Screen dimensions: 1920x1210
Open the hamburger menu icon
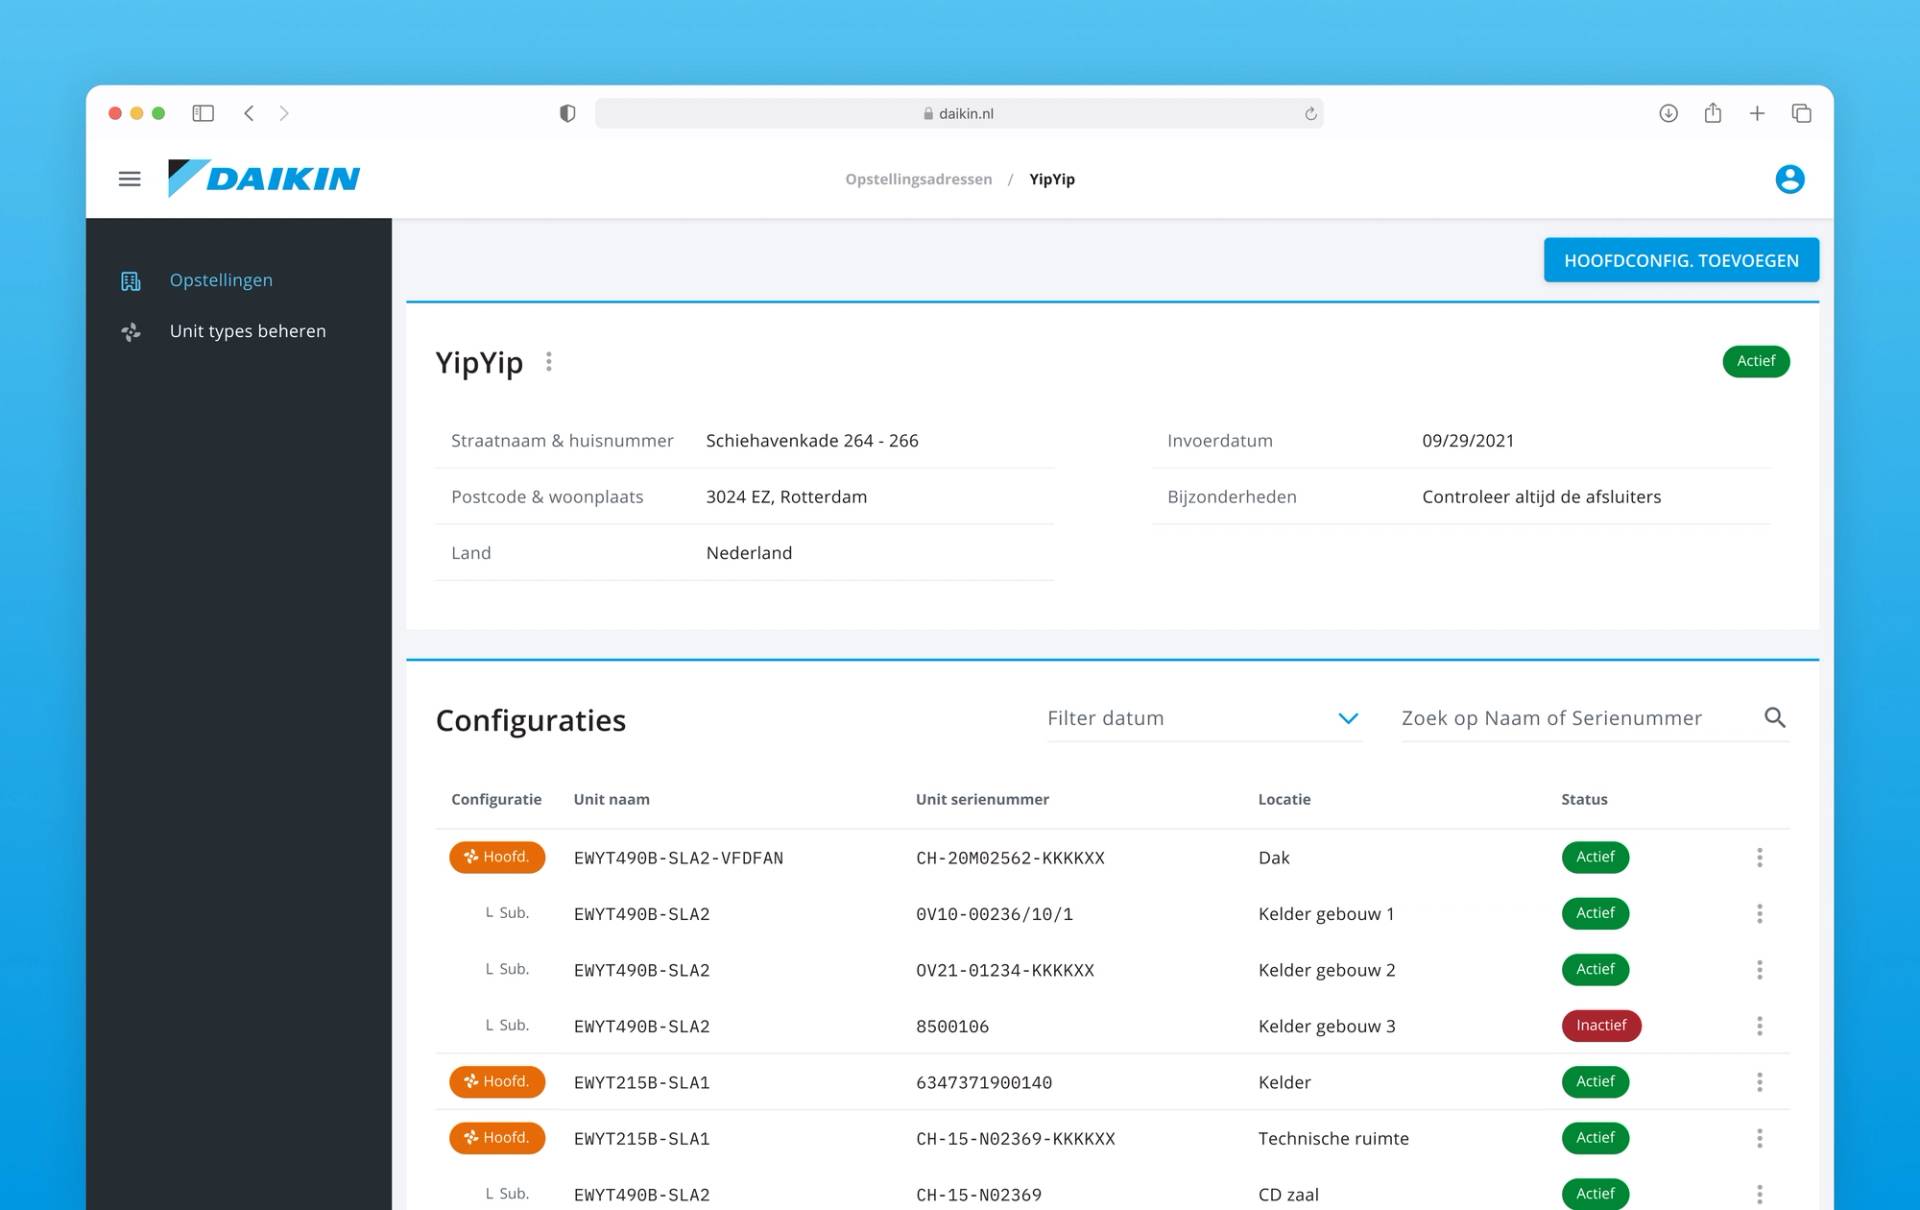[x=129, y=179]
